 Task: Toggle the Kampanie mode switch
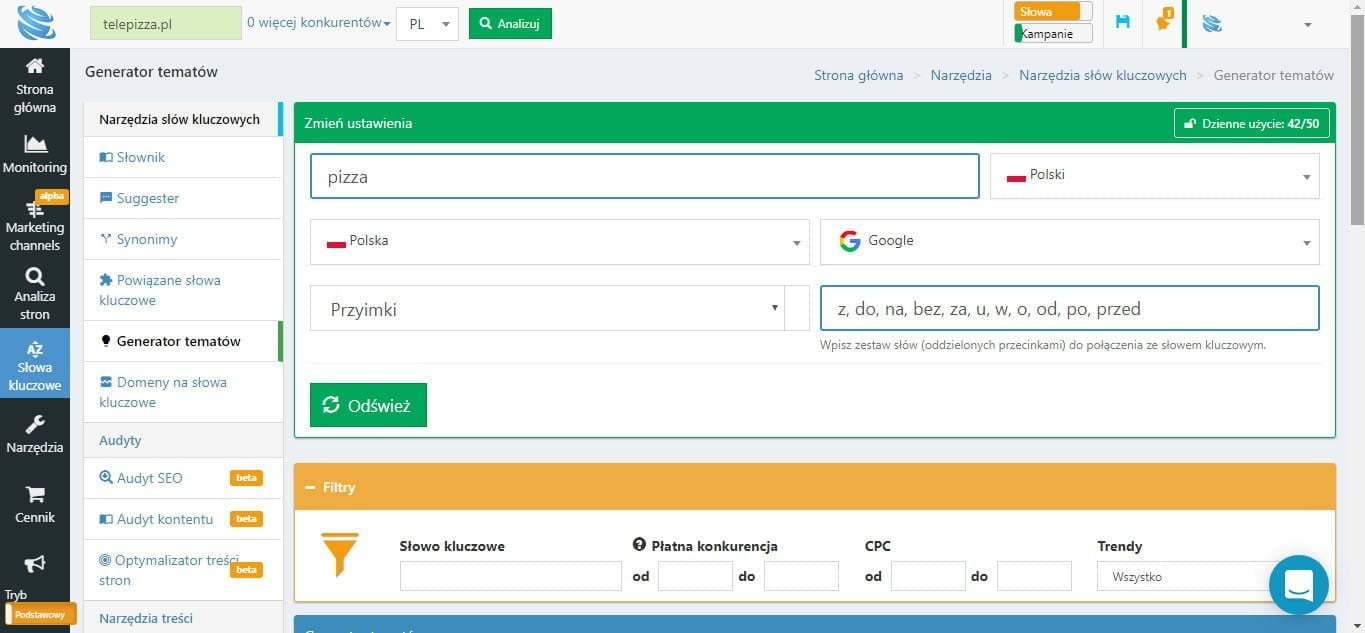click(x=1052, y=34)
